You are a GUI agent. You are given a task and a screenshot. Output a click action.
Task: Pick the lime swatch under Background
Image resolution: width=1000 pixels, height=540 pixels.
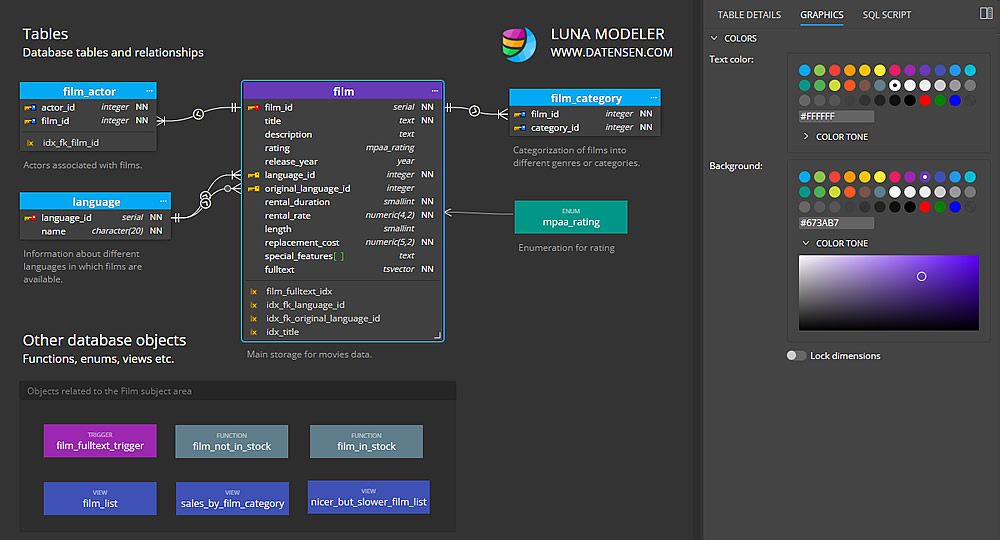click(x=835, y=191)
